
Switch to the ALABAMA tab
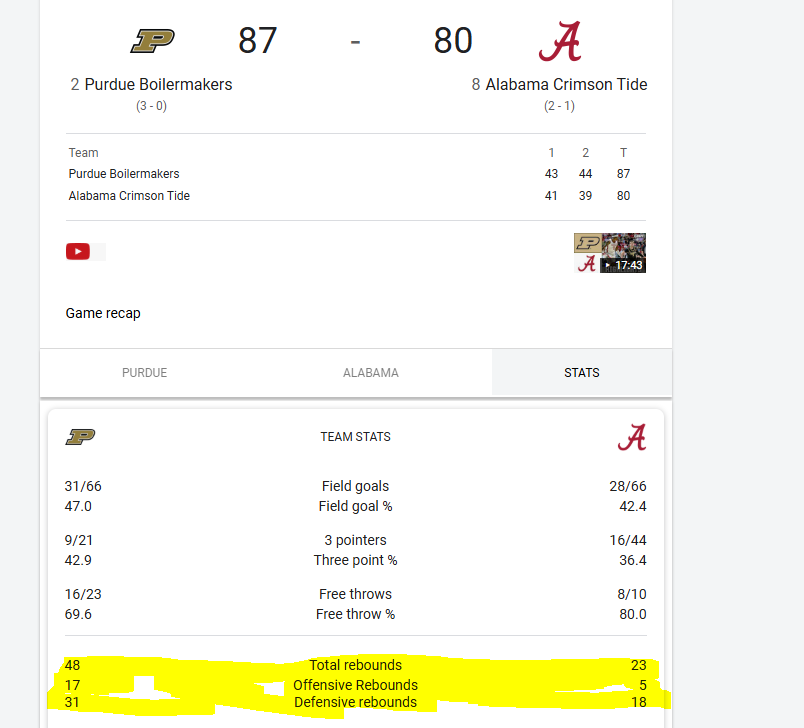tap(371, 373)
